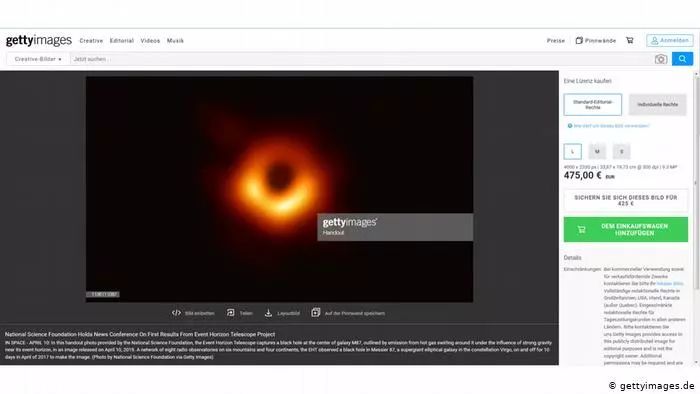Save image to Pinnwand icon

316,313
